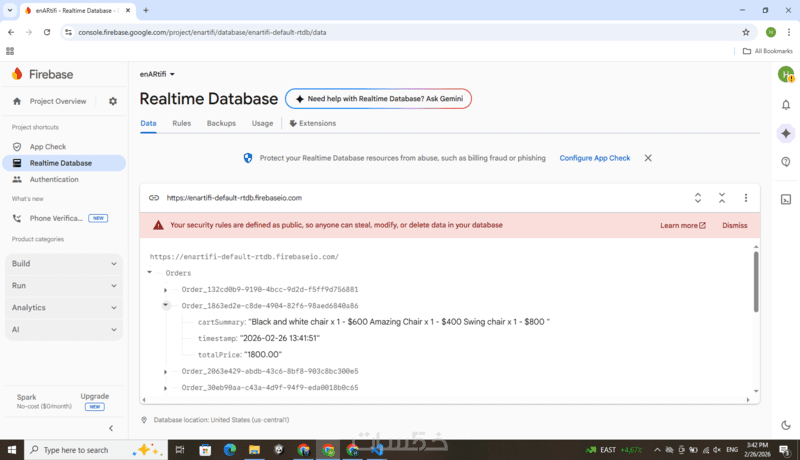Click the Firebase flame logo
Screen dimensions: 800x460
click(x=17, y=74)
